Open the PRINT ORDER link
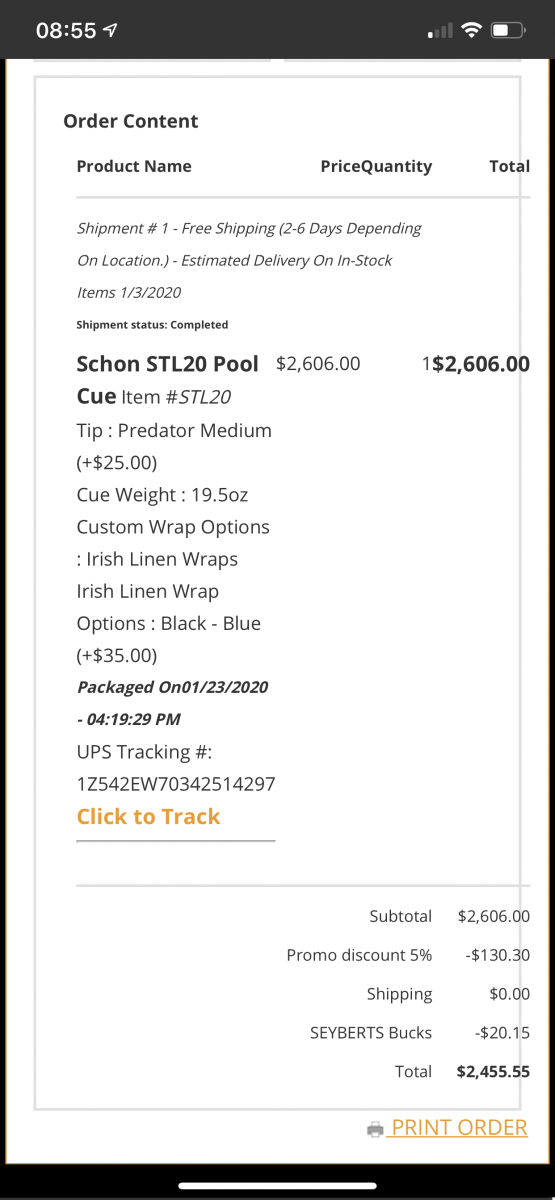Image resolution: width=555 pixels, height=1200 pixels. tap(459, 1128)
